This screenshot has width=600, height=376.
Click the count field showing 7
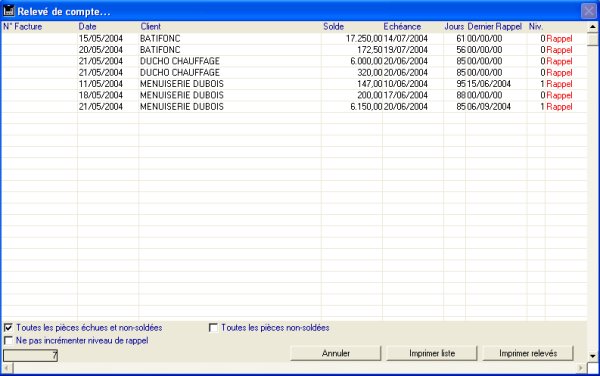coord(31,355)
